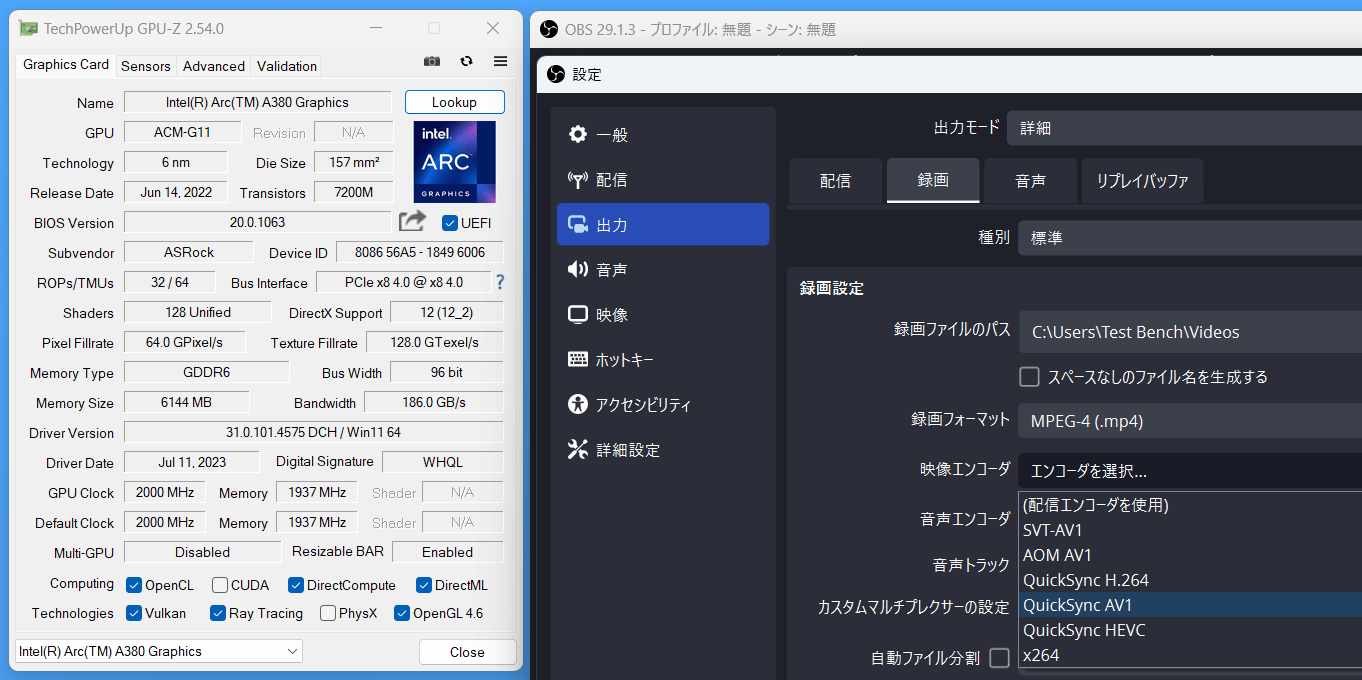
Task: Click the Resizable BAR Enabled value
Action: [x=448, y=552]
